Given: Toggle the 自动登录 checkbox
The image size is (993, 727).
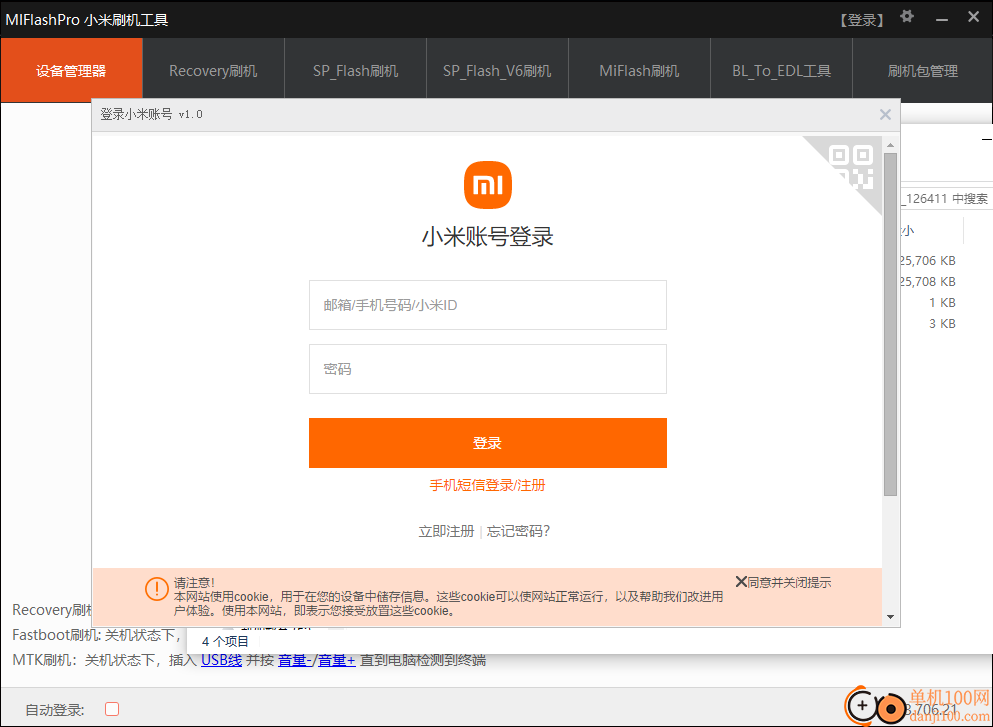Looking at the screenshot, I should point(112,709).
